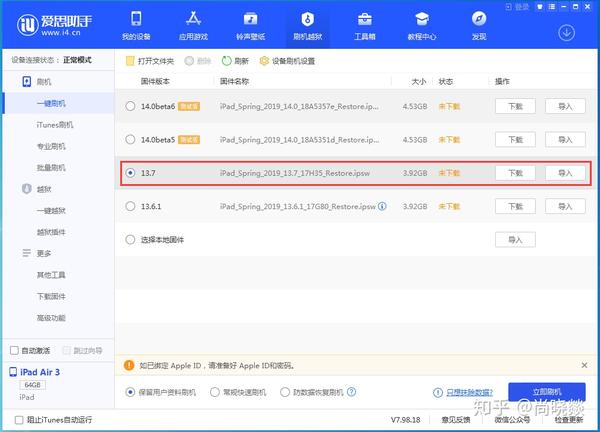600x432 pixels.
Task: Click 下载 for the 13.6.1 firmware
Action: [x=515, y=206]
